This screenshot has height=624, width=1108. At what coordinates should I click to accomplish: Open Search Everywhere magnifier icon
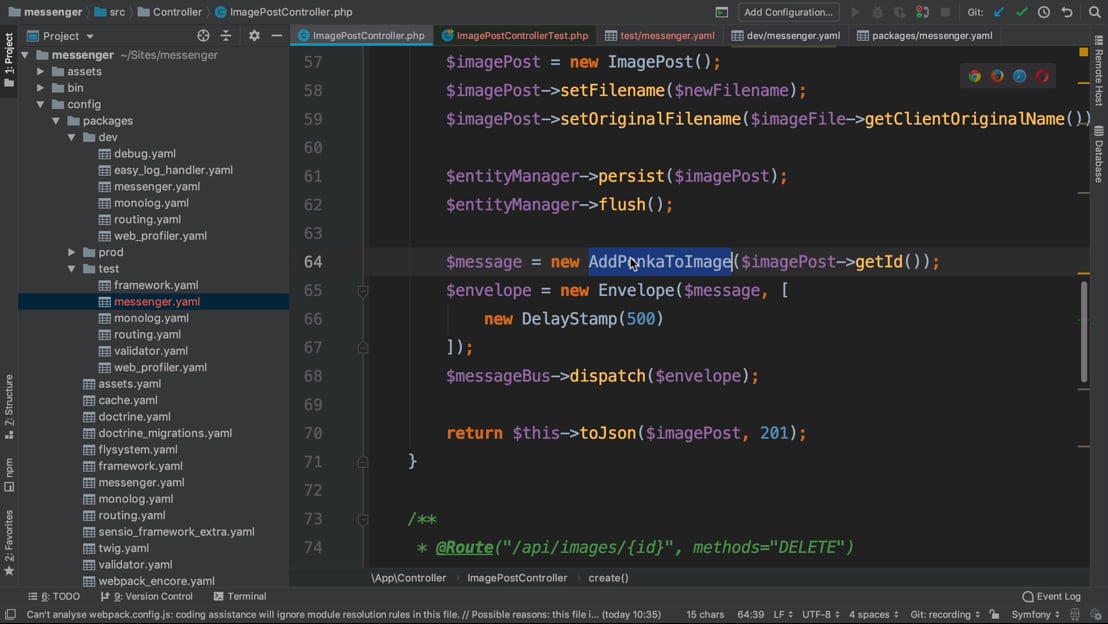tap(1094, 12)
